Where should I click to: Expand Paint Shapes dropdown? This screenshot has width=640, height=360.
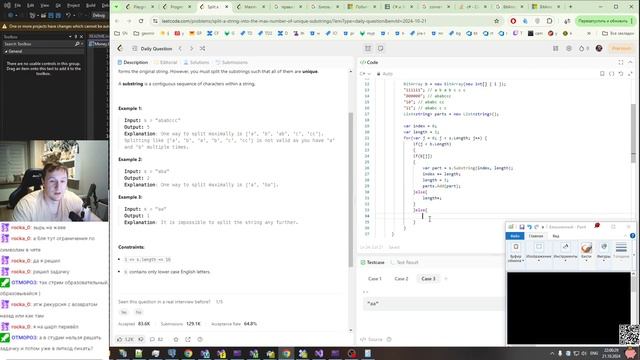(x=603, y=252)
